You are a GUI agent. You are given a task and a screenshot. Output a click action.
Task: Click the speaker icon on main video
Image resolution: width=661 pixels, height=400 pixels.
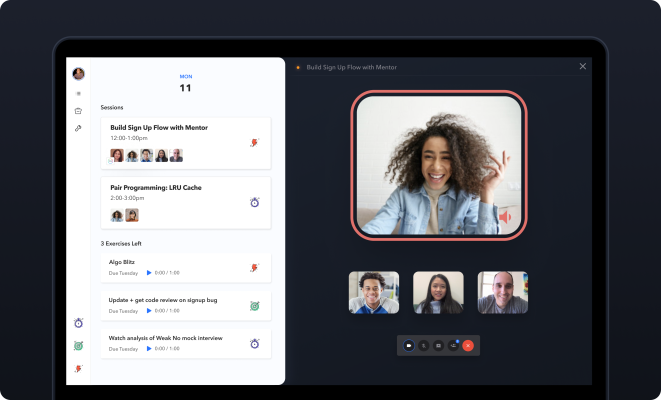[x=505, y=217]
